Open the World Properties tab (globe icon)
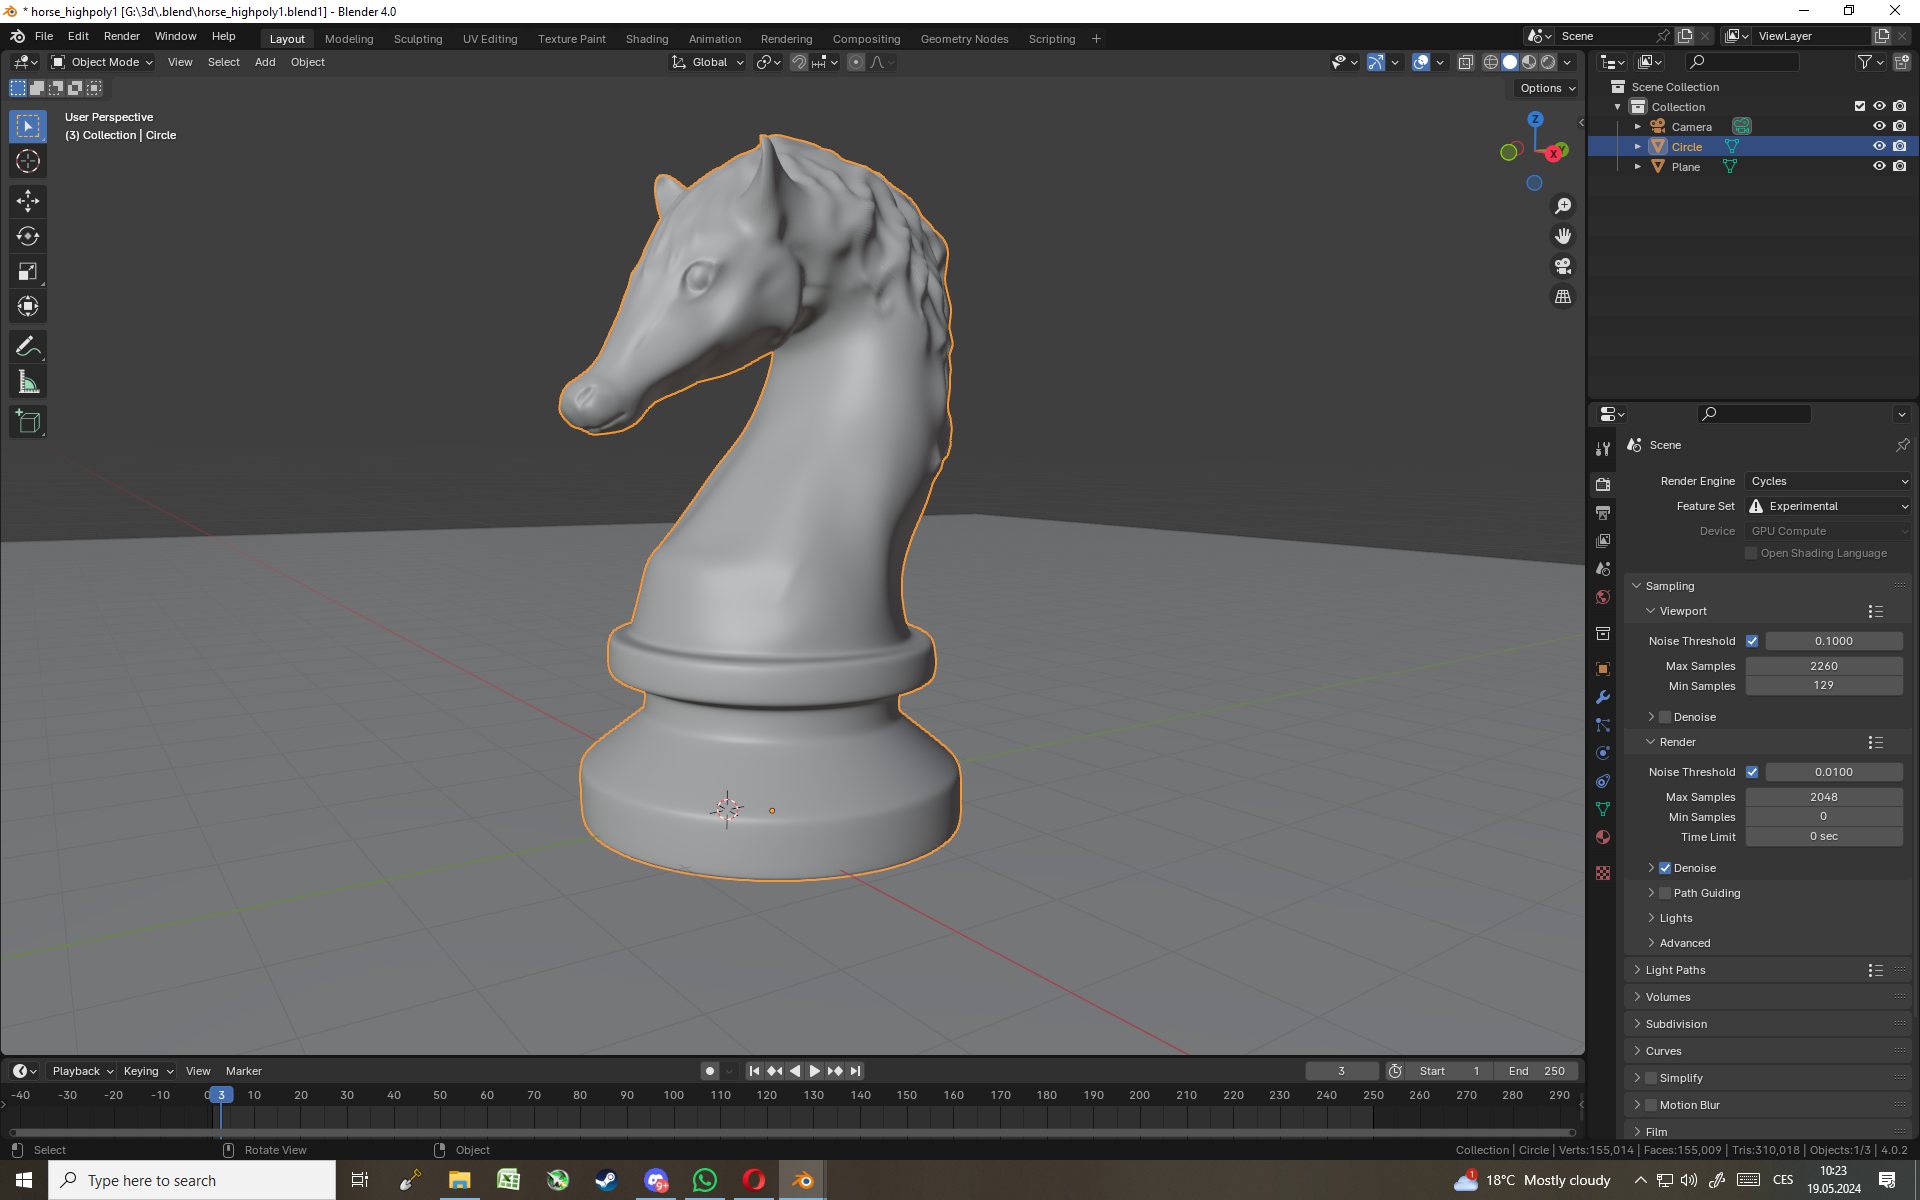Image resolution: width=1920 pixels, height=1200 pixels. tap(1603, 596)
